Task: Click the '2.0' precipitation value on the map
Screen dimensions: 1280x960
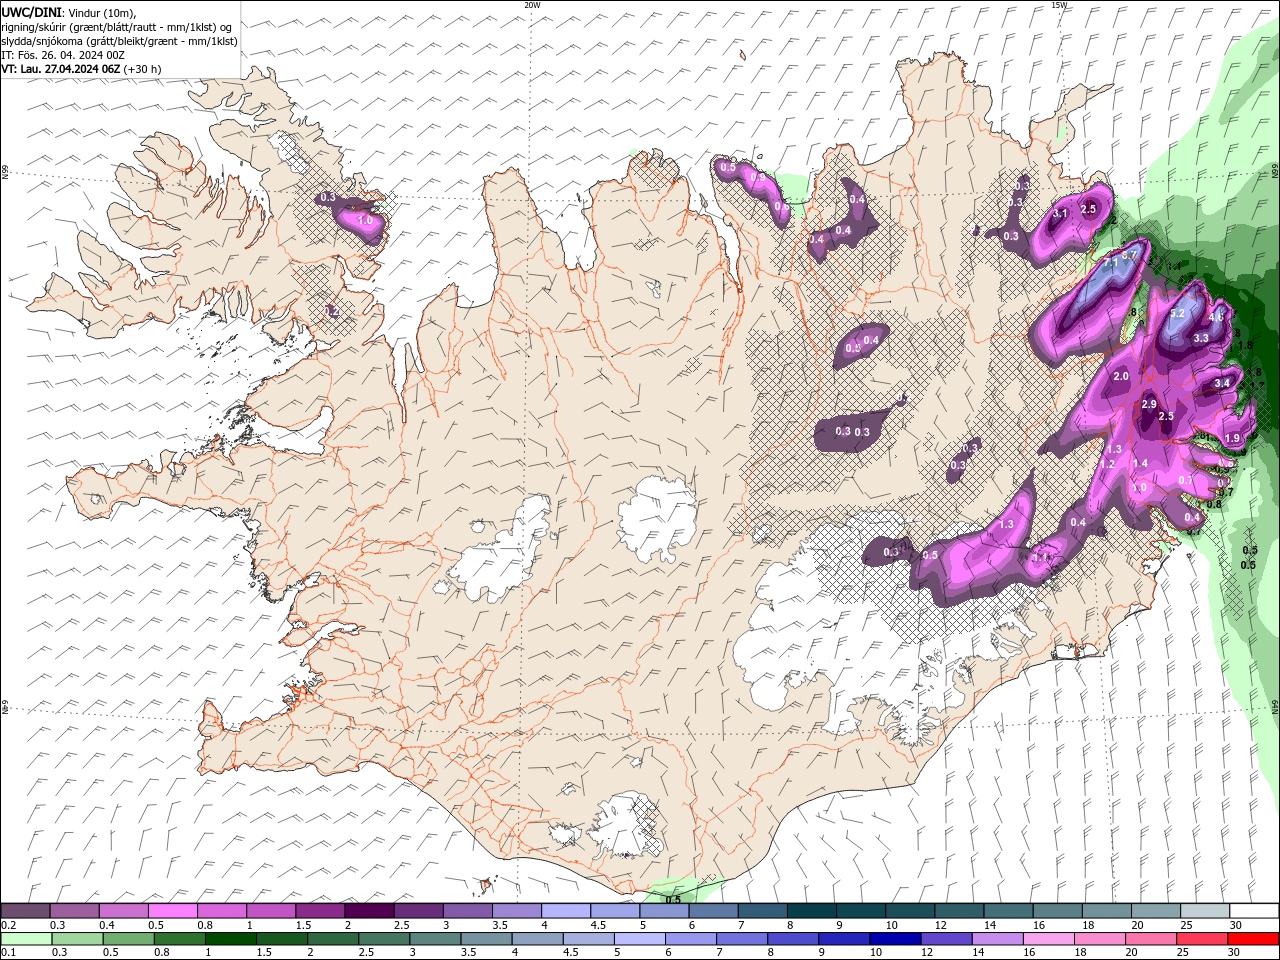Action: [1121, 376]
